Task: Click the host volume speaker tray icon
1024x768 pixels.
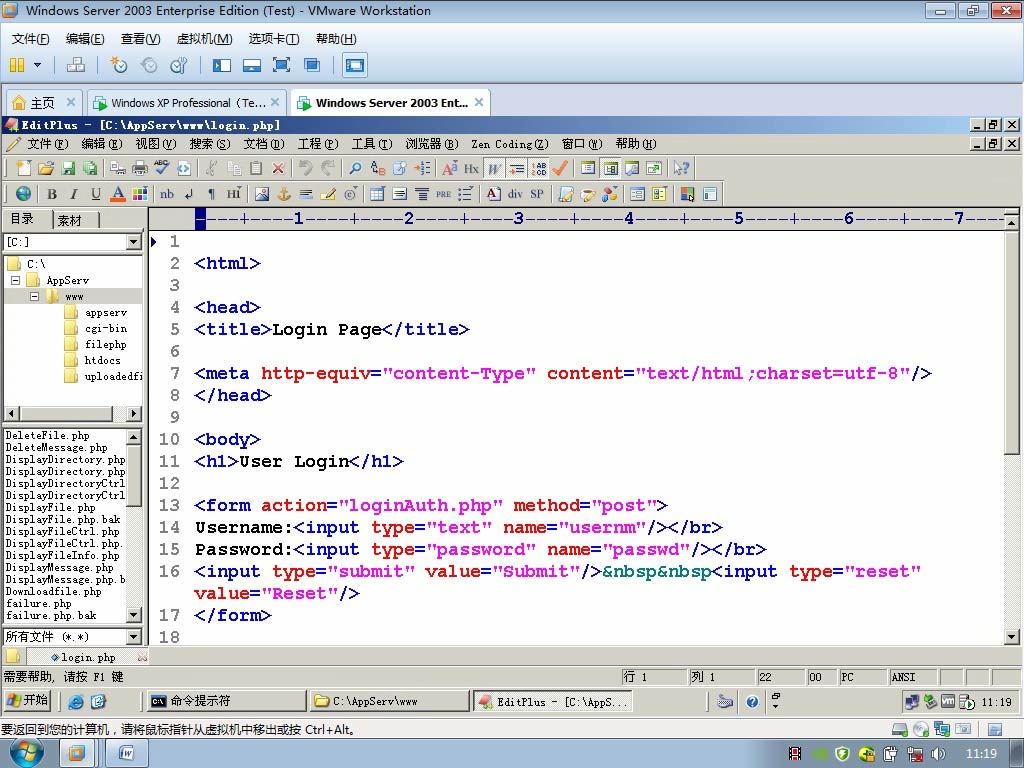Action: pyautogui.click(x=938, y=753)
